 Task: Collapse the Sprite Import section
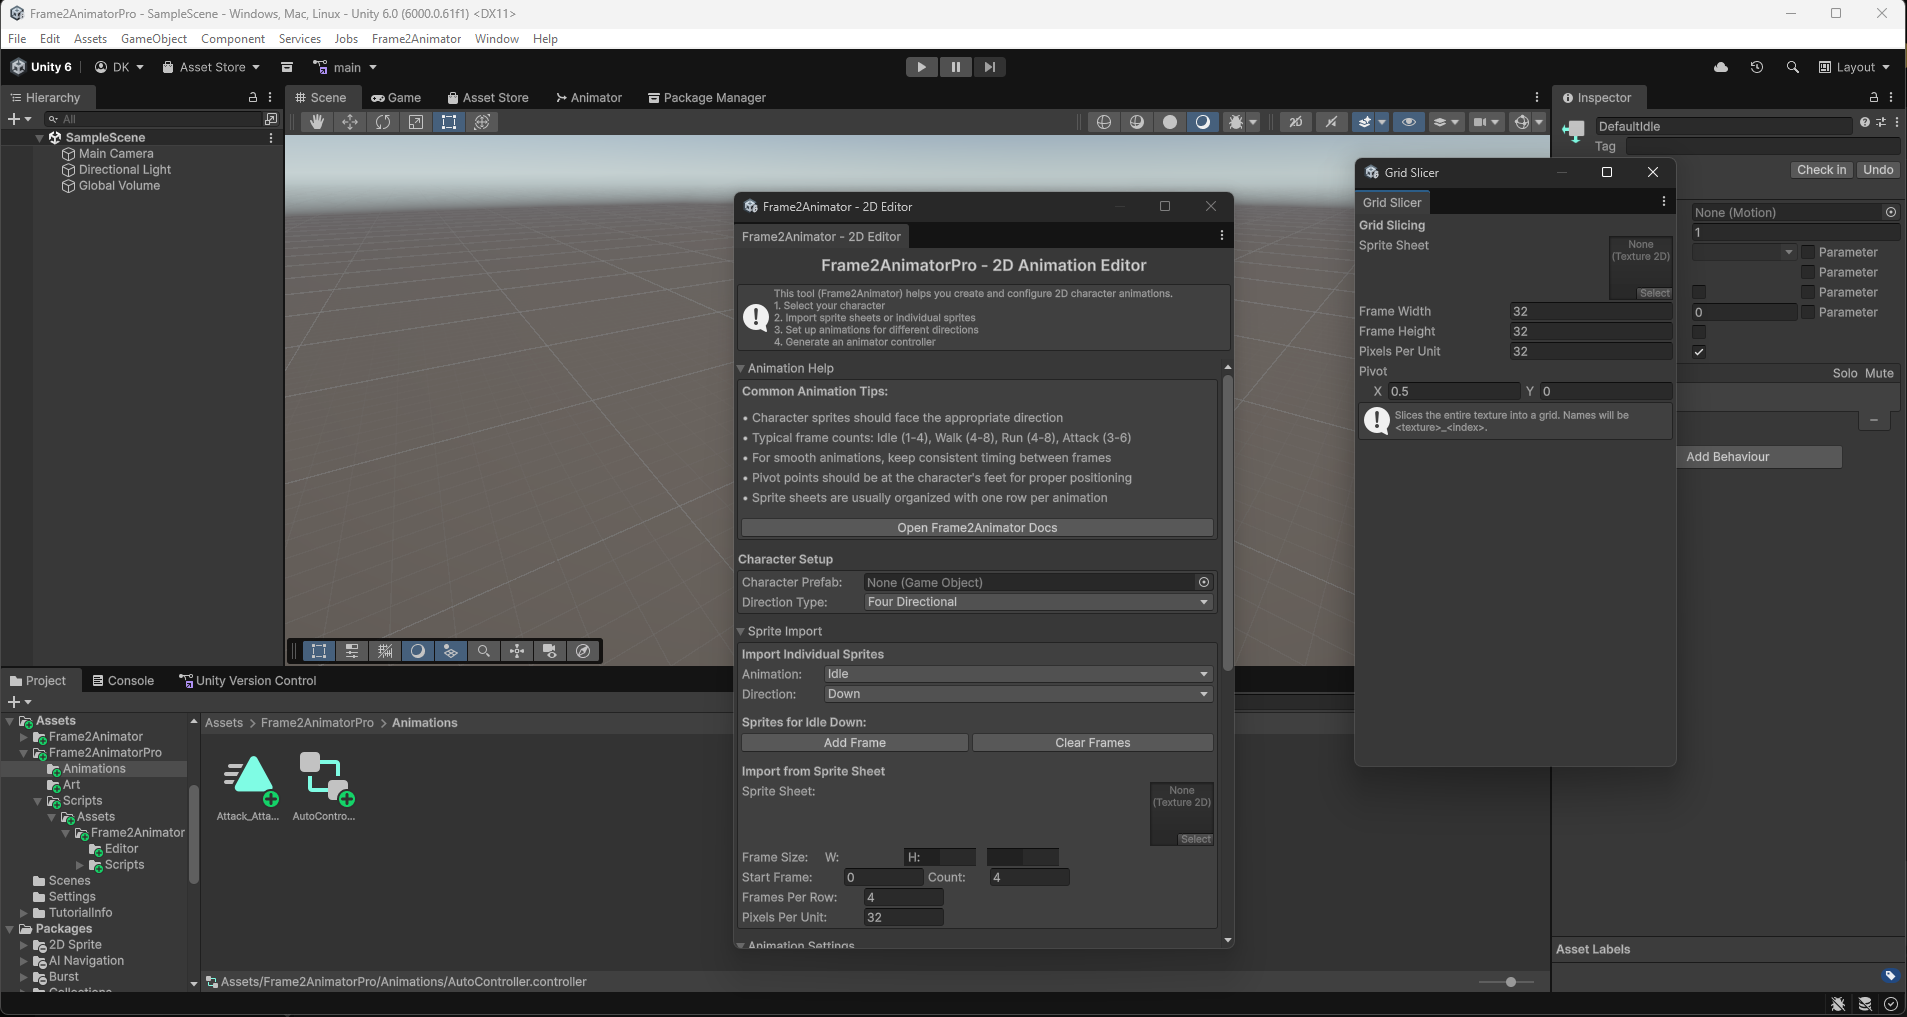pyautogui.click(x=742, y=631)
